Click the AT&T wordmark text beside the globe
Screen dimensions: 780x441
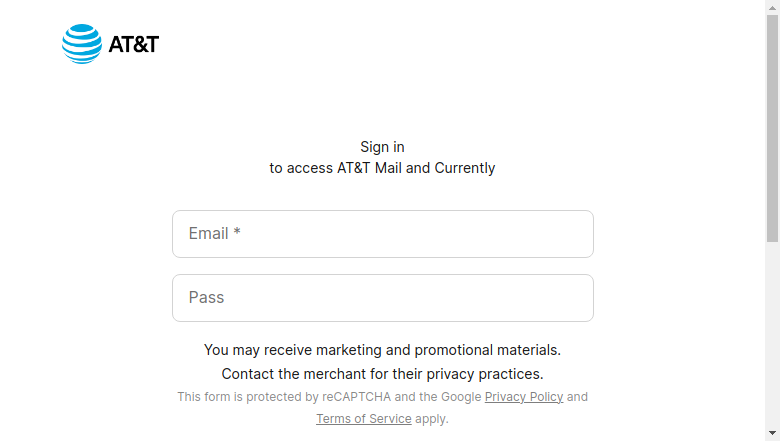click(x=134, y=44)
